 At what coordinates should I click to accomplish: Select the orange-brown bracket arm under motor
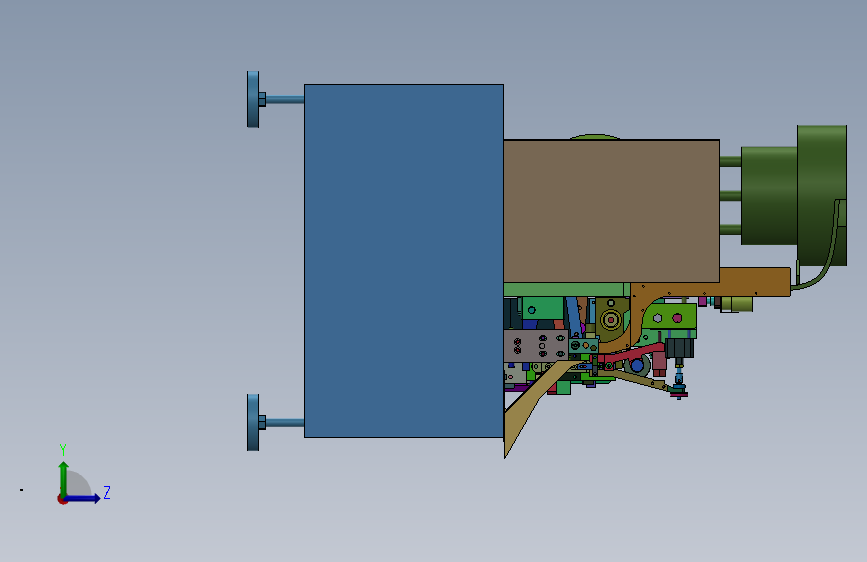[754, 282]
